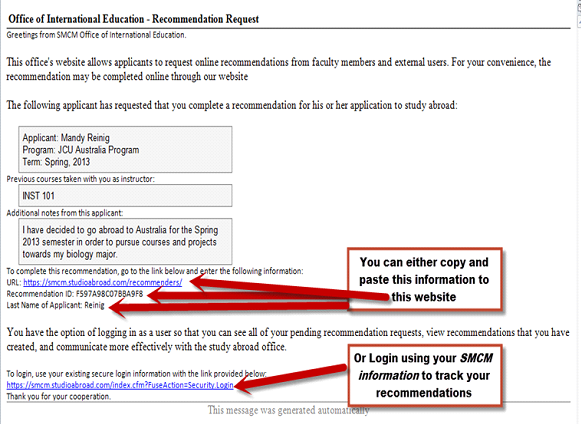
Task: Open the FuseAction=Security.Login link
Action: click(120, 385)
